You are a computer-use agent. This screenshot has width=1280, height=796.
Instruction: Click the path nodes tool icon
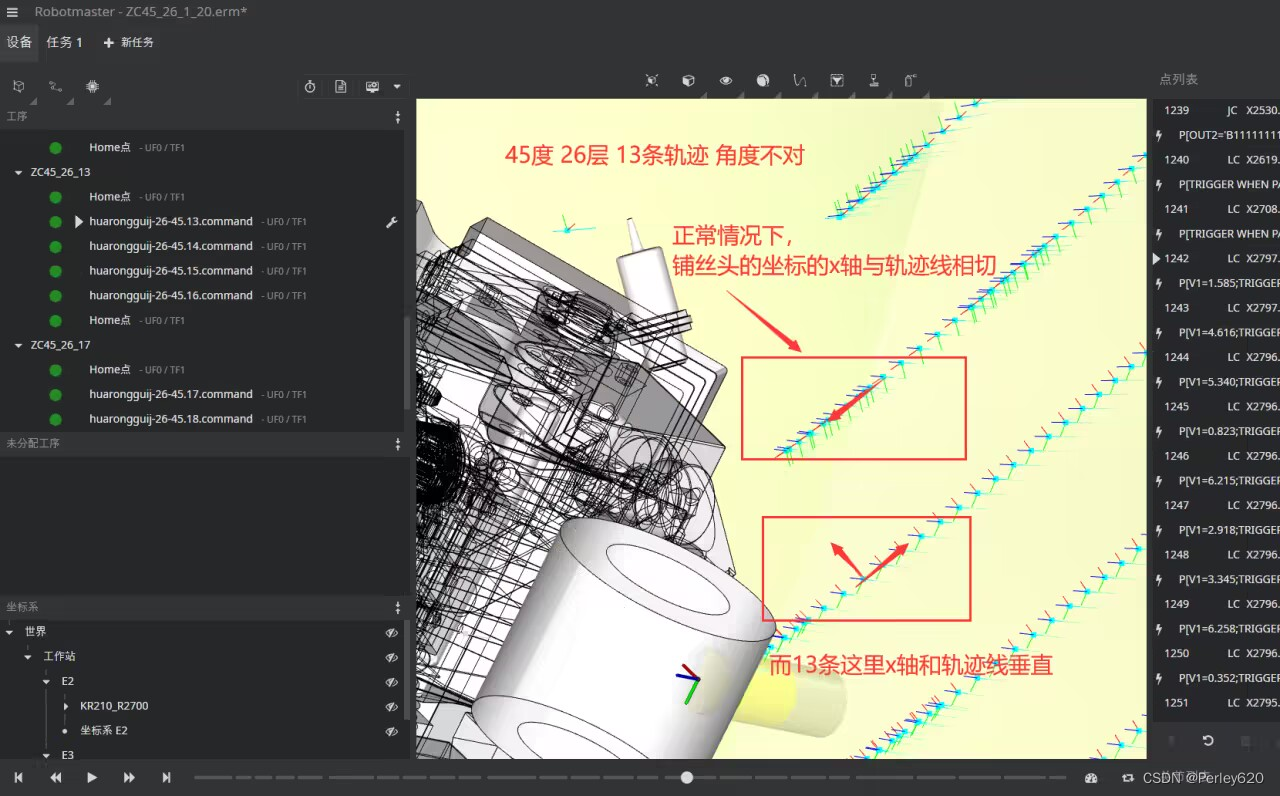coord(55,87)
